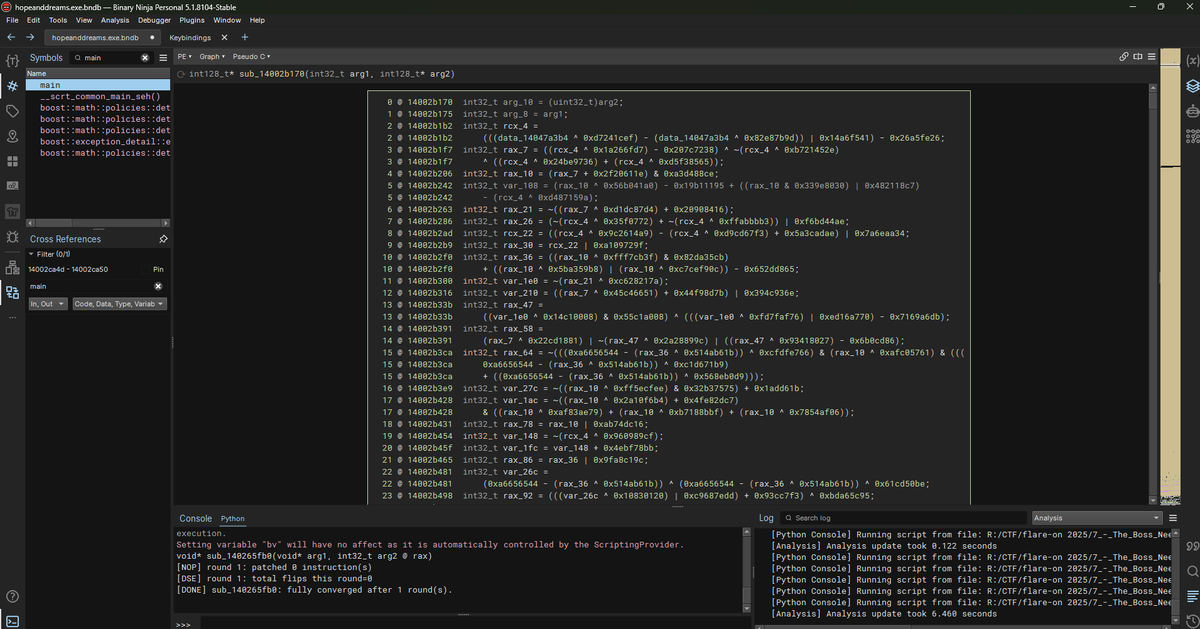The height and width of the screenshot is (629, 1200).
Task: Click the quotes icon beside Log
Action: point(1192,545)
